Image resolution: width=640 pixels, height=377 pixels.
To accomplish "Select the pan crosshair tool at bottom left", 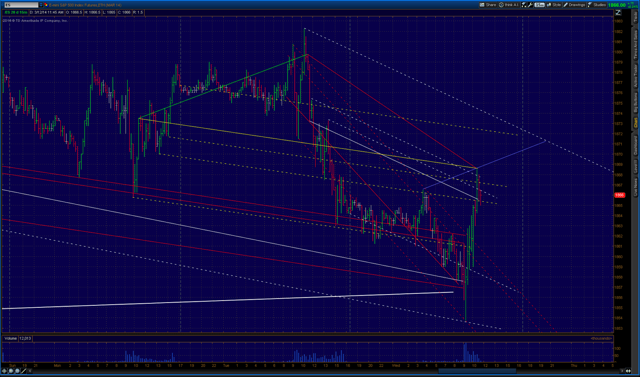I will (x=4, y=371).
